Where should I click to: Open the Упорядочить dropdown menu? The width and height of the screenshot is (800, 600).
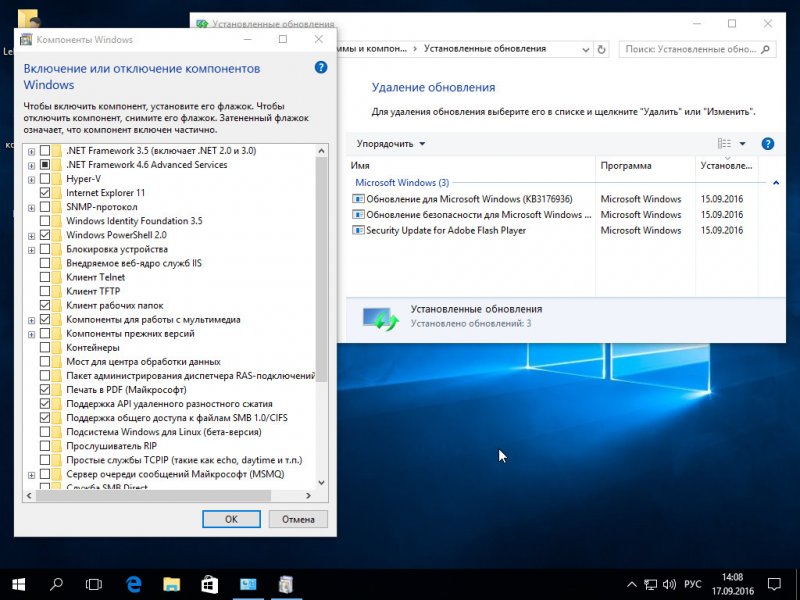pos(391,144)
